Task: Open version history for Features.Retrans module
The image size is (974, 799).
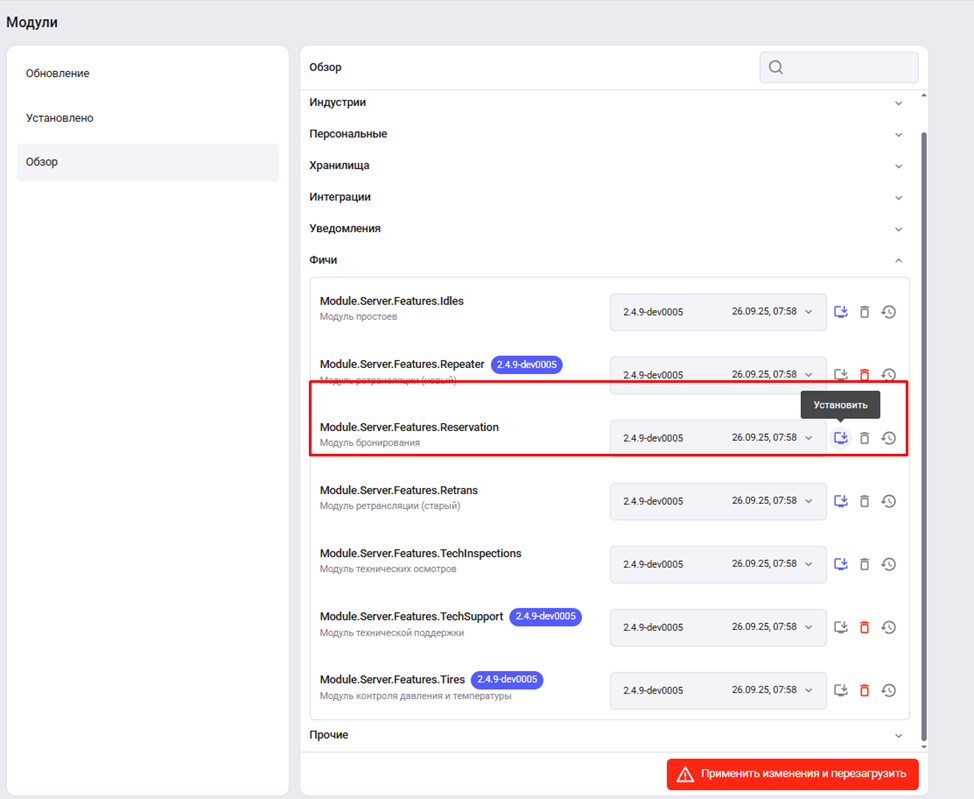Action: pos(888,501)
